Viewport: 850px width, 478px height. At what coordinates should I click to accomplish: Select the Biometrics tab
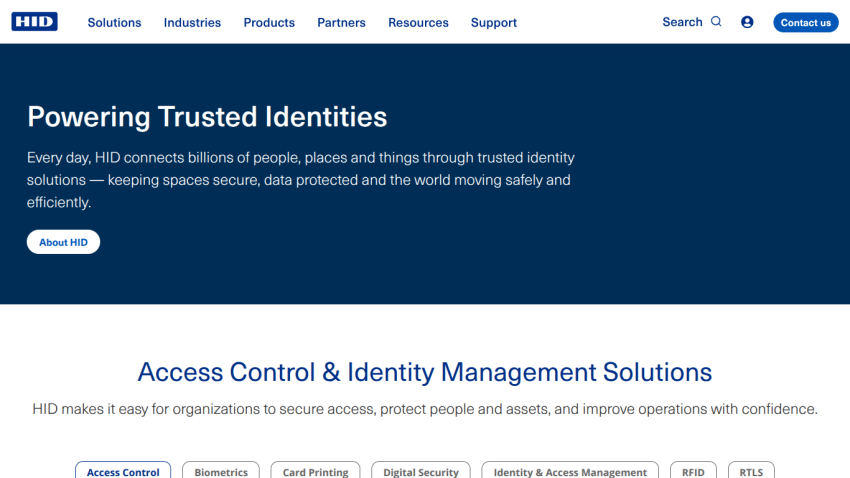coord(221,470)
